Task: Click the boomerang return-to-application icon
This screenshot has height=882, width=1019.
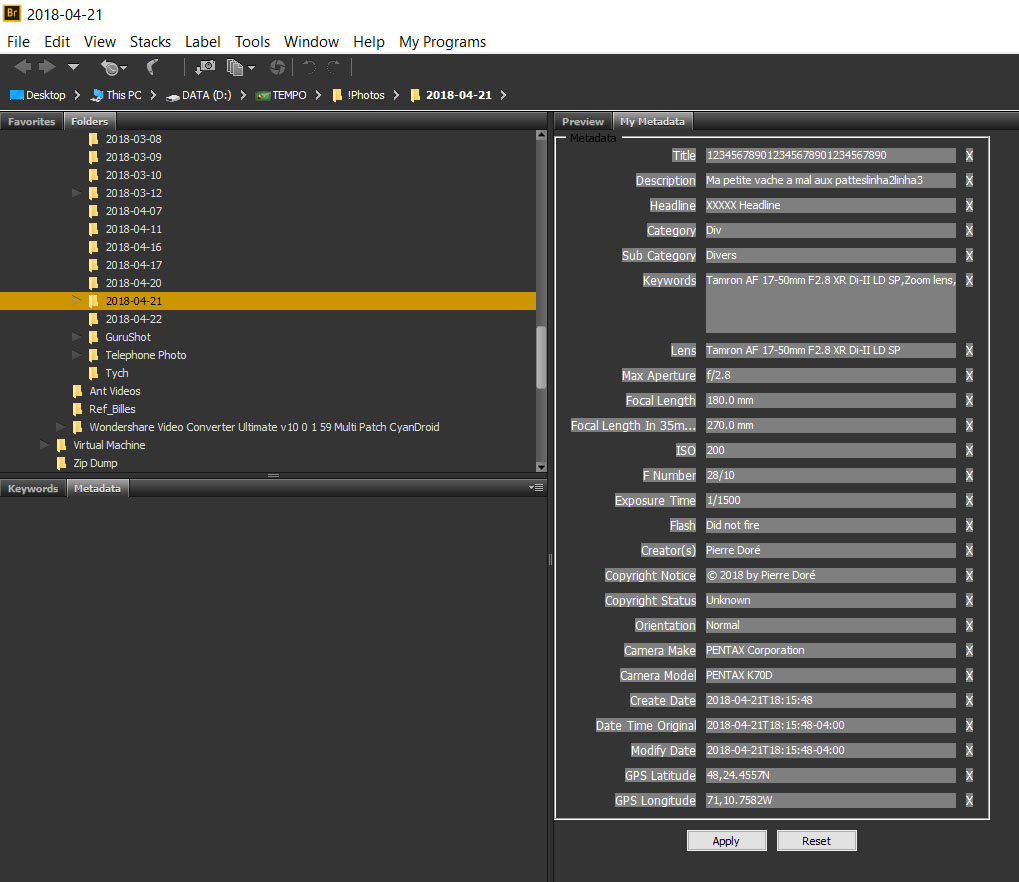Action: point(153,67)
